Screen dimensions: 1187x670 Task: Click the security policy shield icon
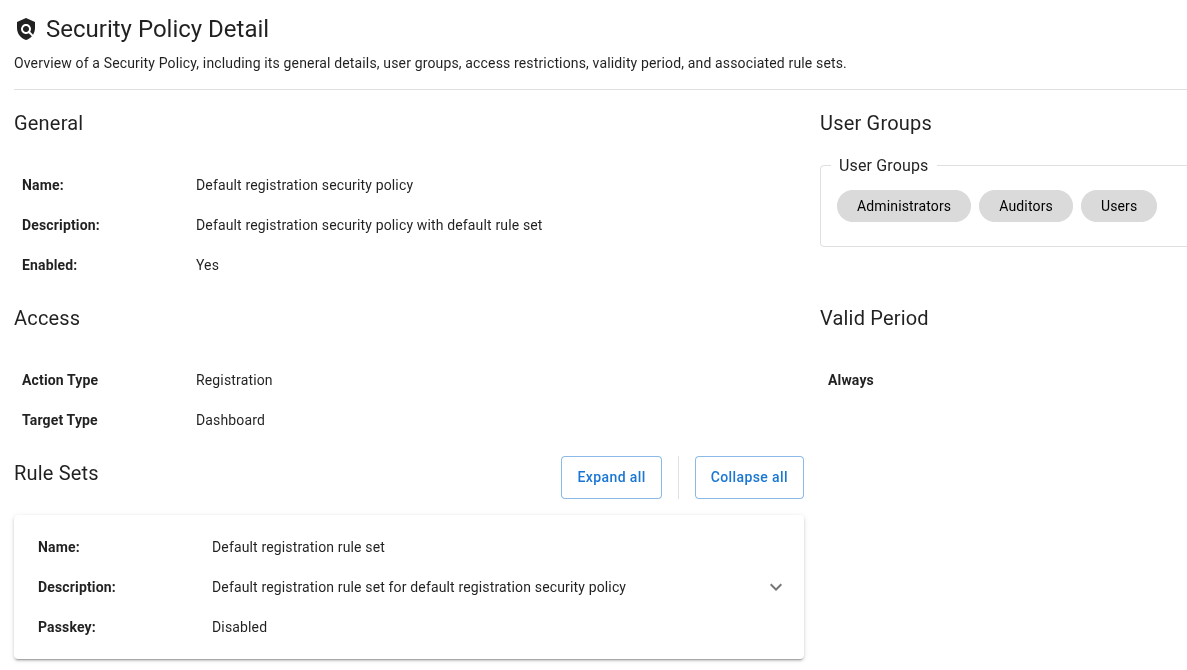pos(26,30)
